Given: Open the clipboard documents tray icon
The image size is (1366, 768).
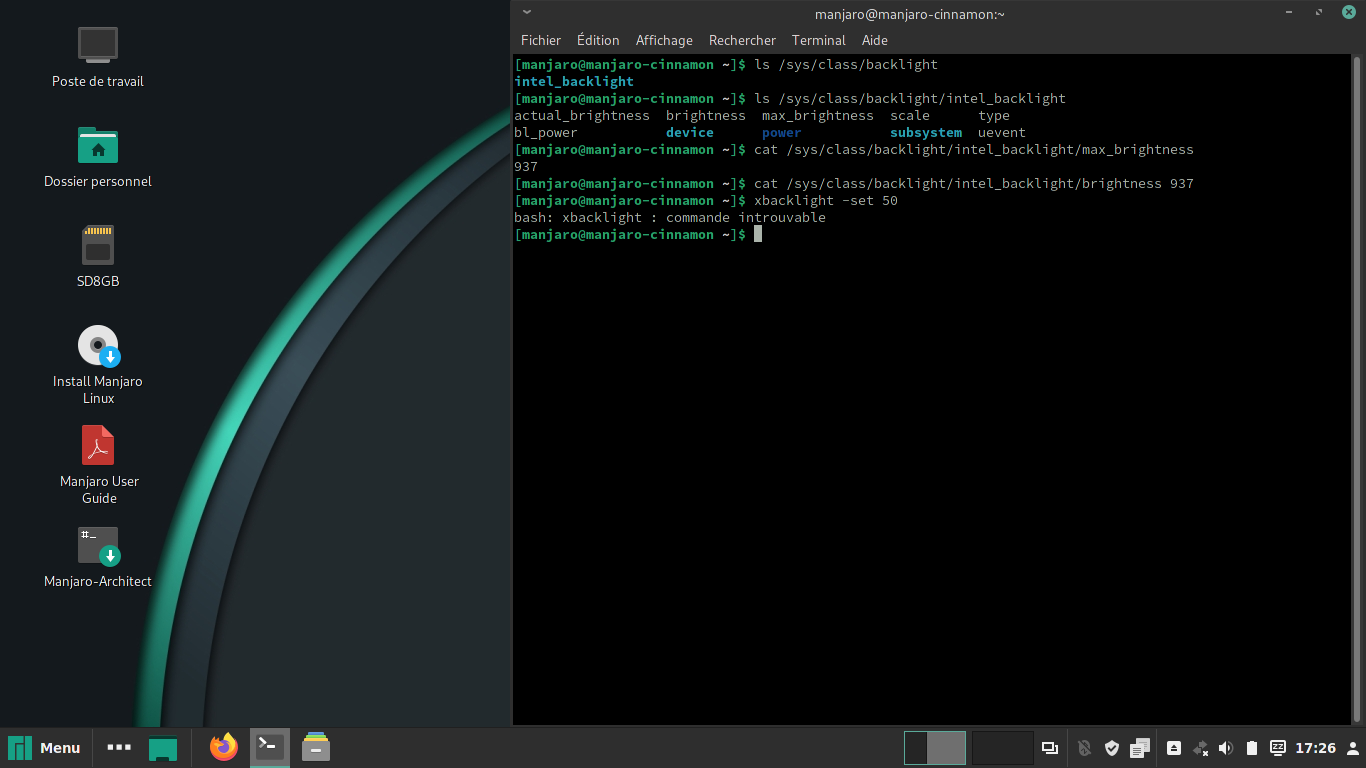Looking at the screenshot, I should point(1140,748).
